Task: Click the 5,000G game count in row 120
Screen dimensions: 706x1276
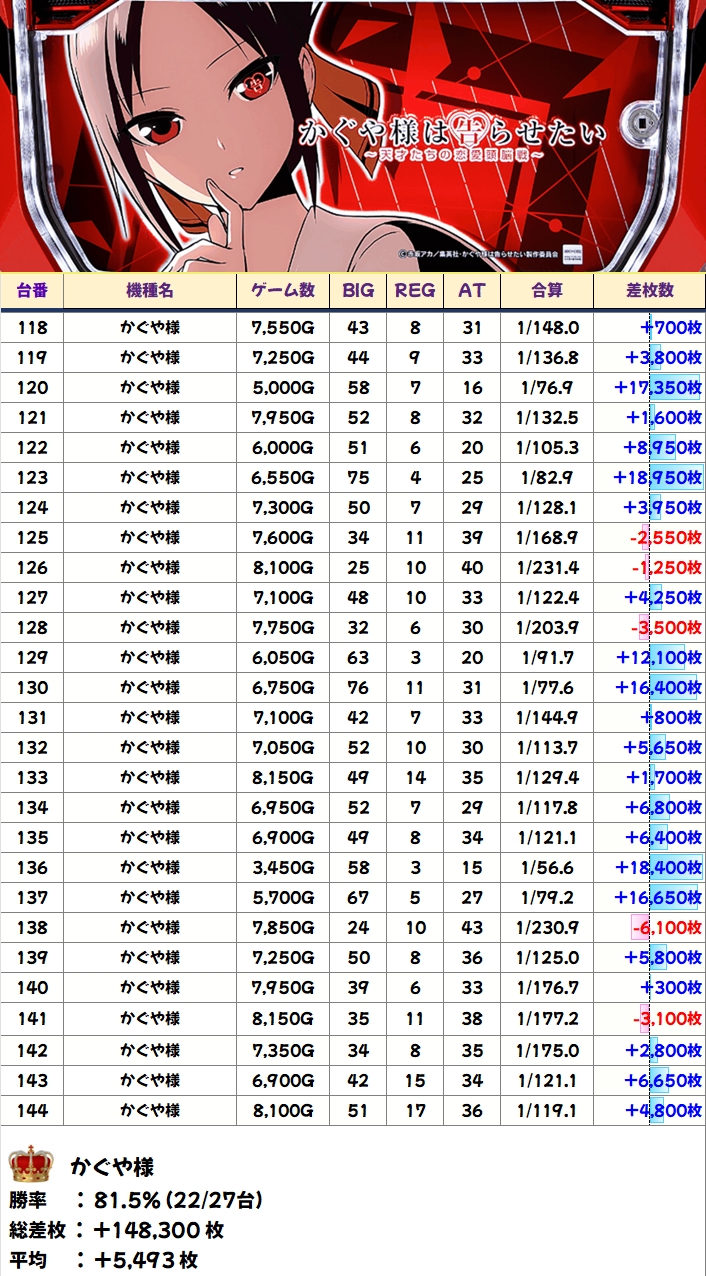Action: tap(283, 388)
